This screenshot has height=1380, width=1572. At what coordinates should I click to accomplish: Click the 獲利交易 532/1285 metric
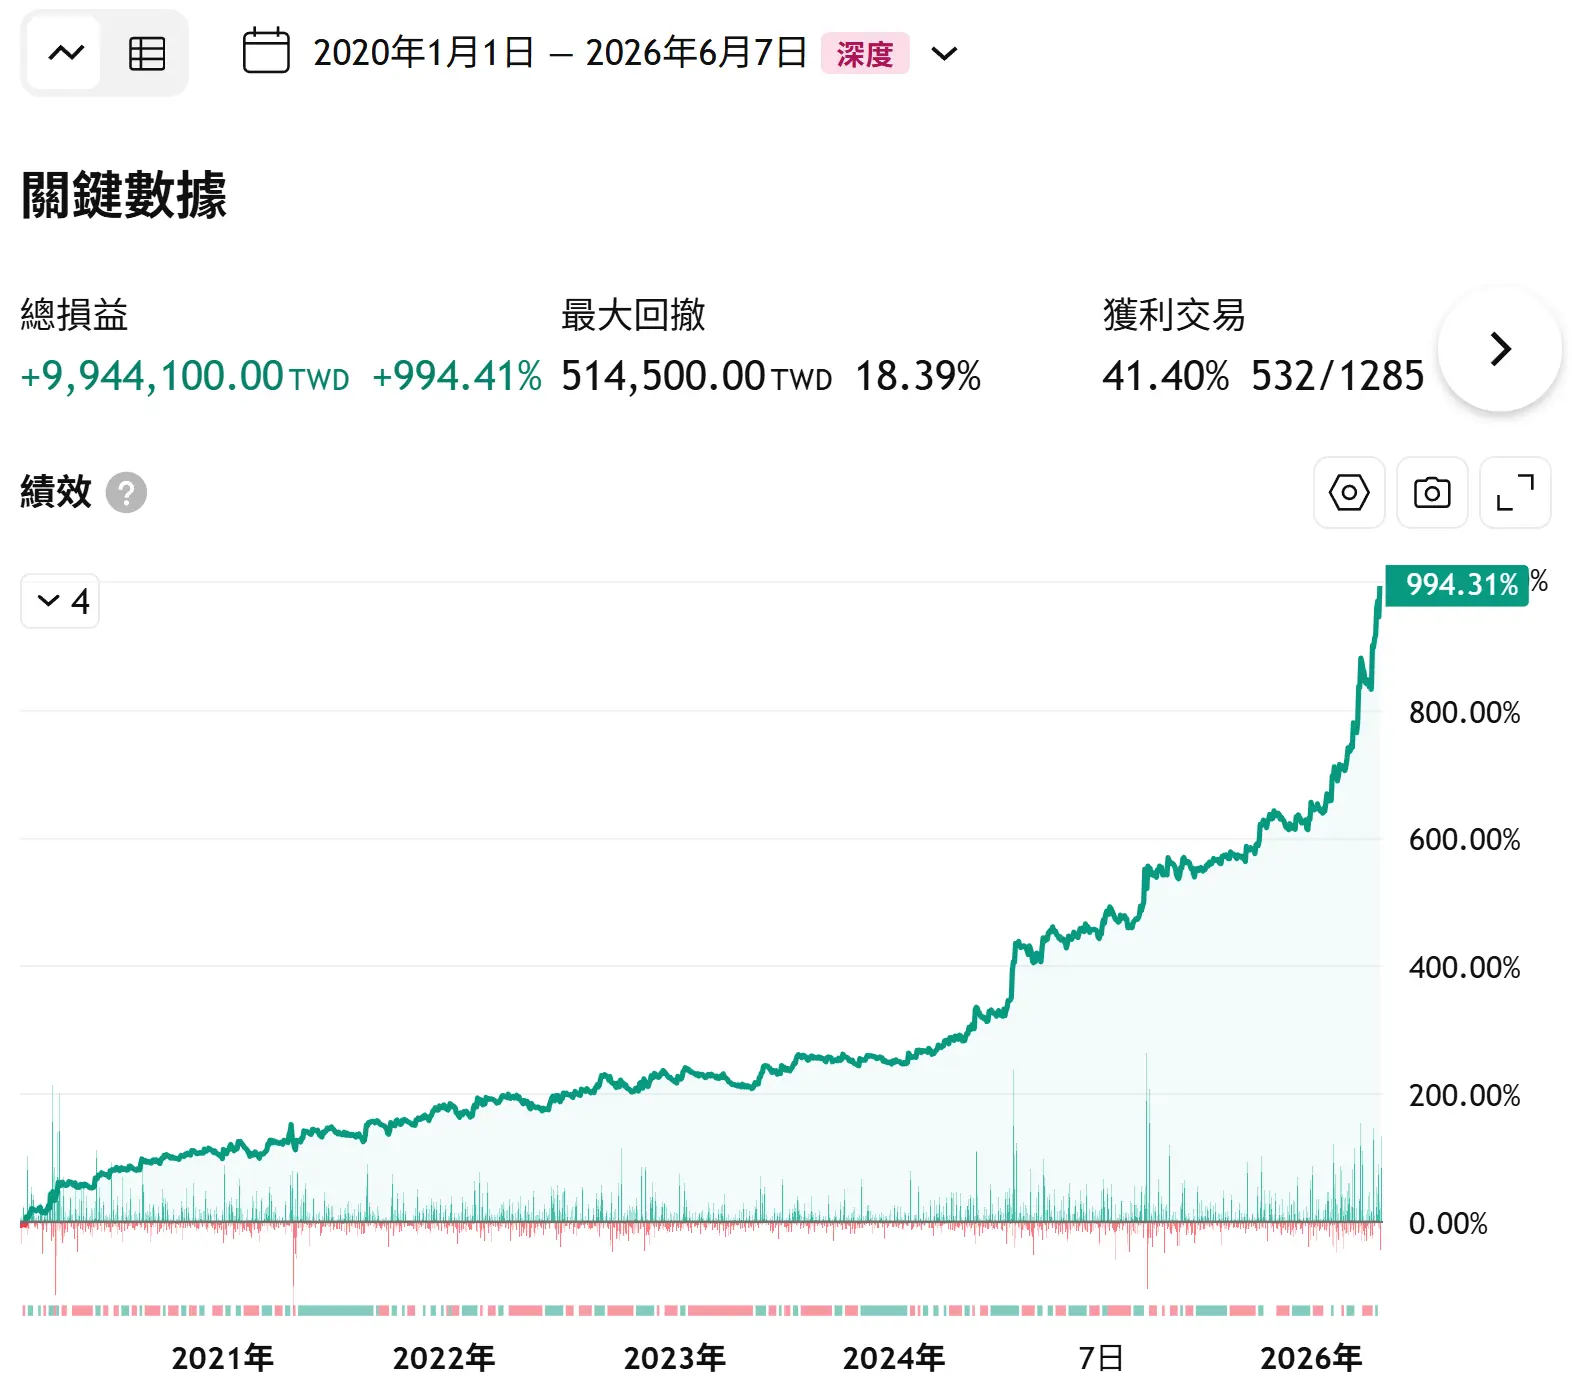point(1337,376)
